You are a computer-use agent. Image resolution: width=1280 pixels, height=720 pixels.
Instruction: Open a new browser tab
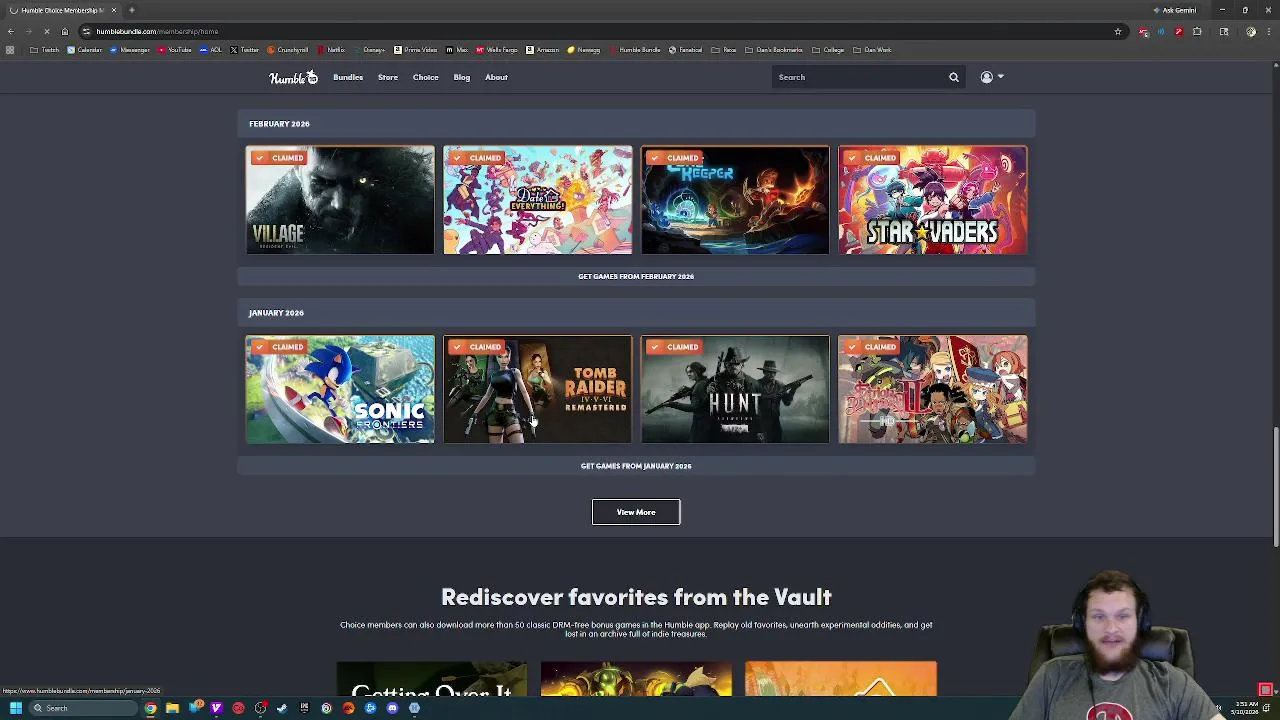(131, 10)
